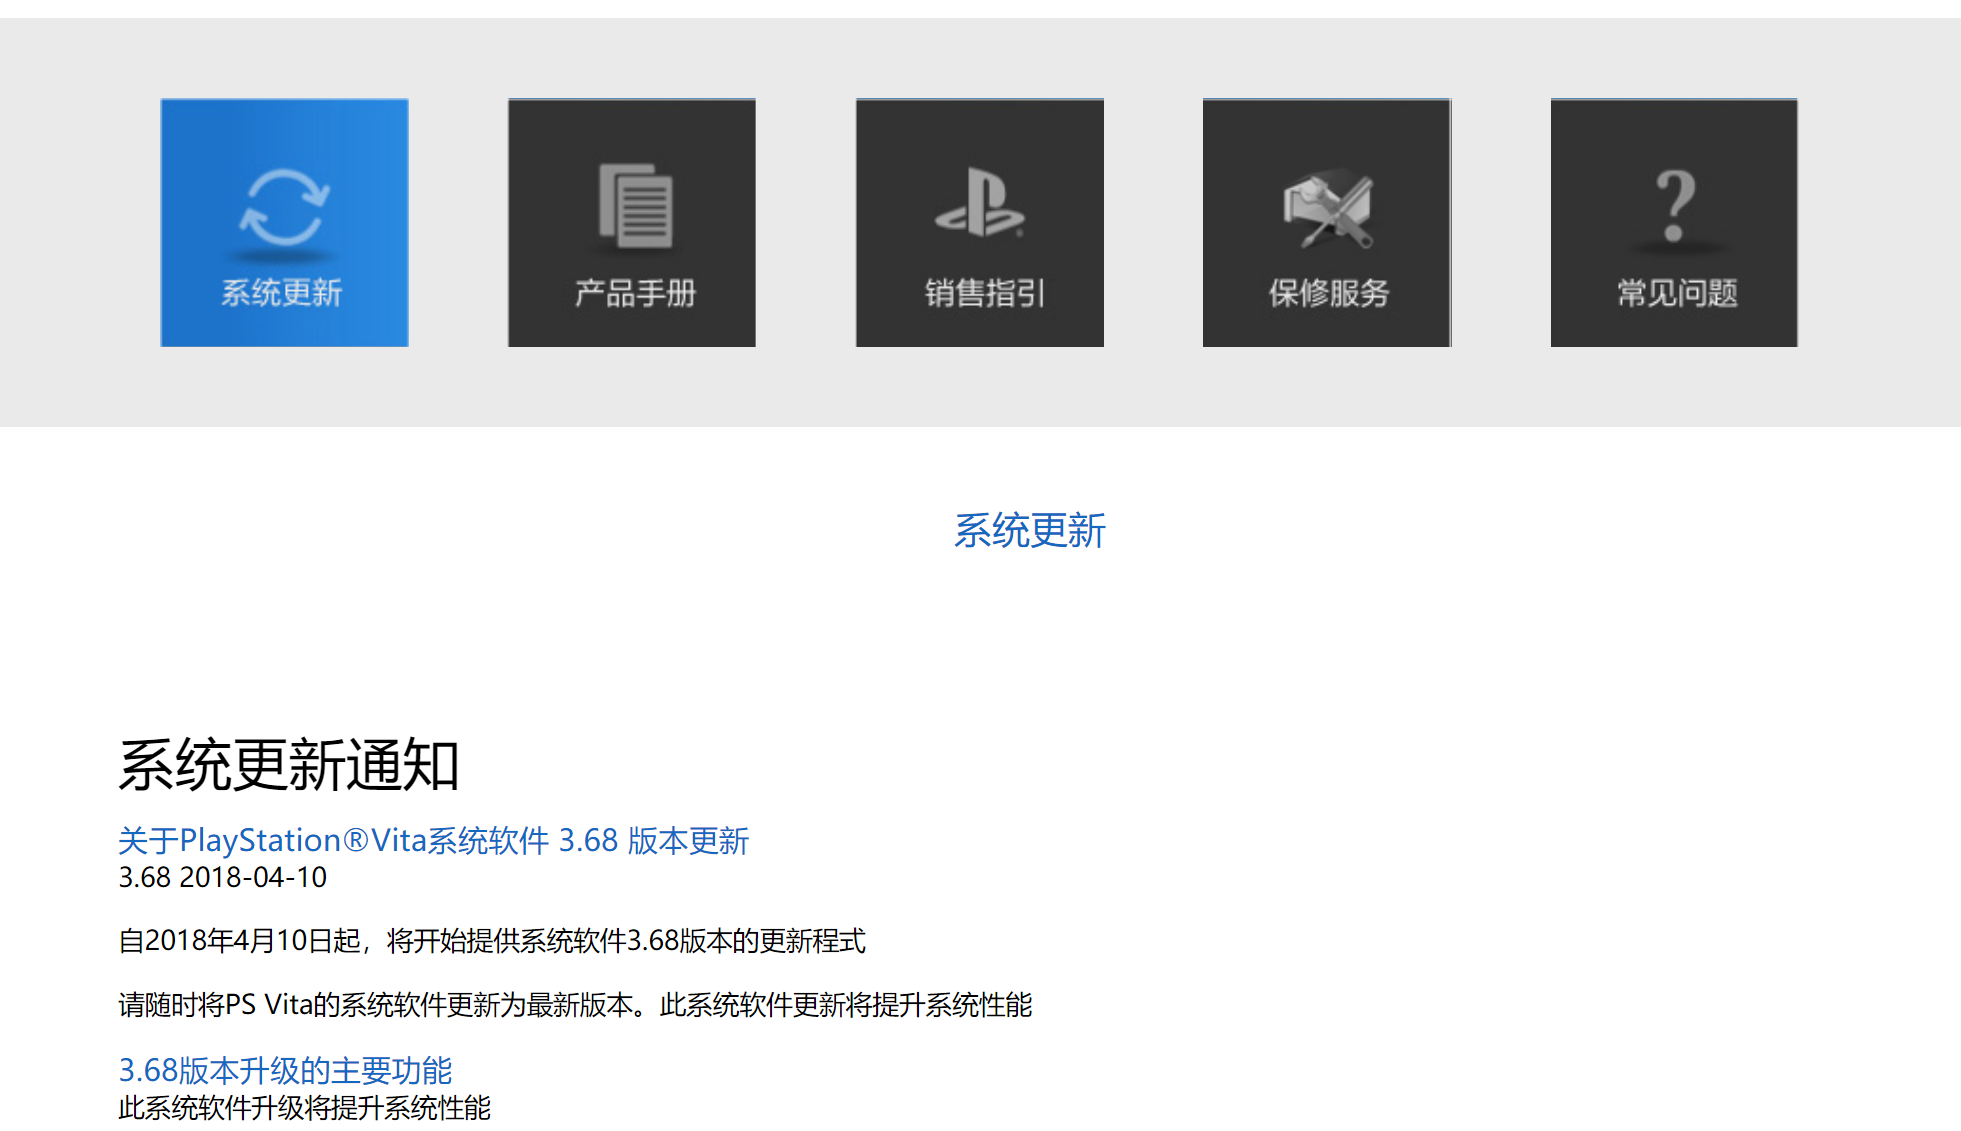The height and width of the screenshot is (1131, 1961).
Task: Open the 常见问题 tile label
Action: coord(1677,293)
